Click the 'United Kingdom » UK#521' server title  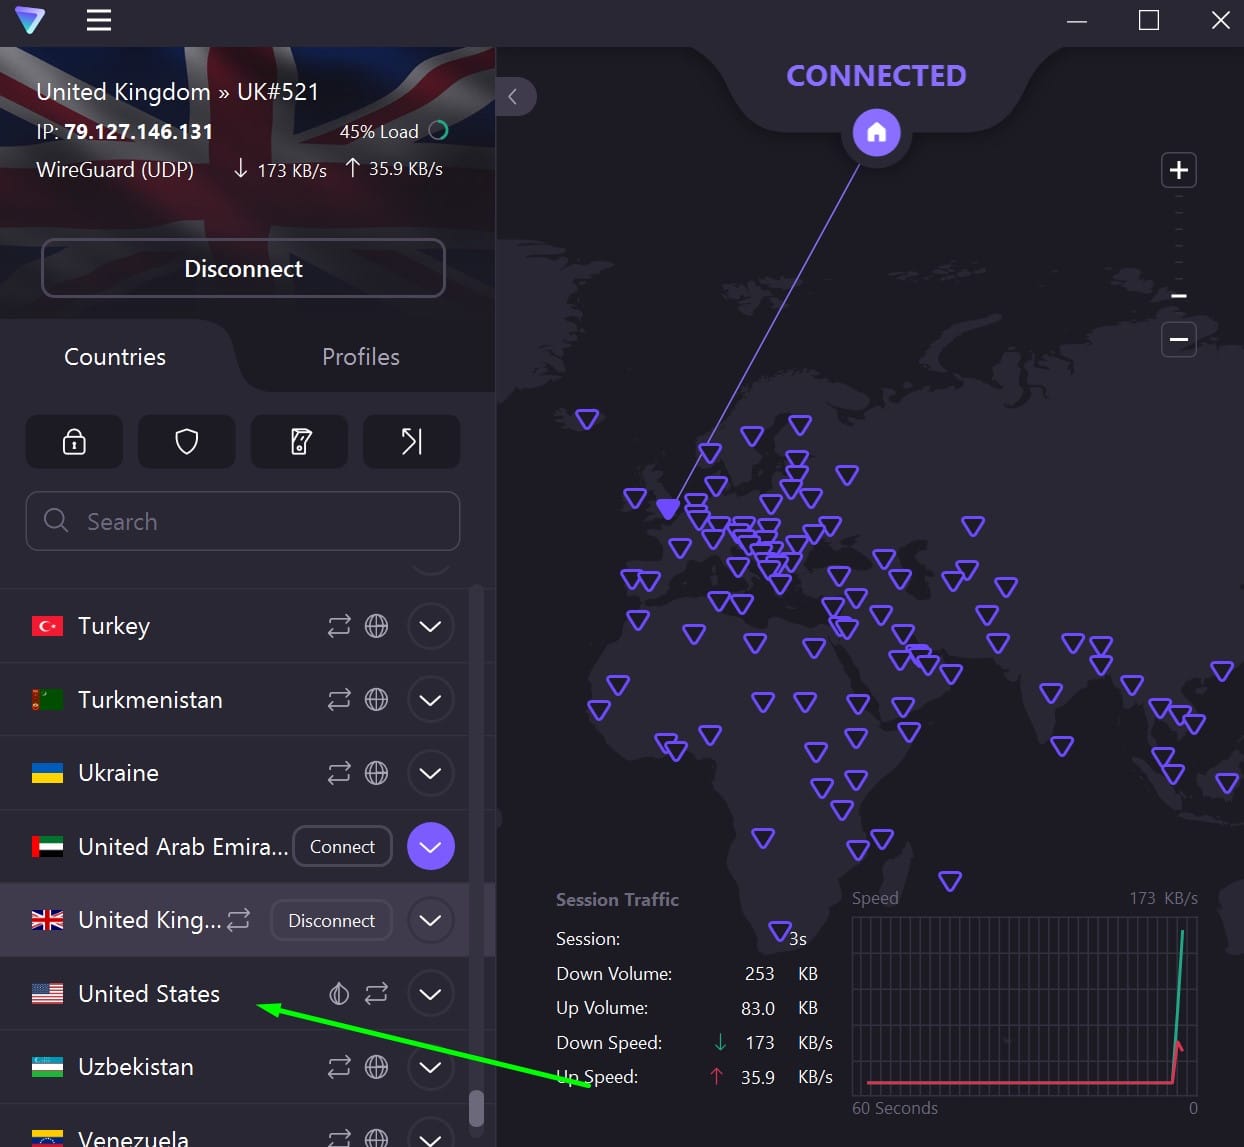pyautogui.click(x=178, y=92)
